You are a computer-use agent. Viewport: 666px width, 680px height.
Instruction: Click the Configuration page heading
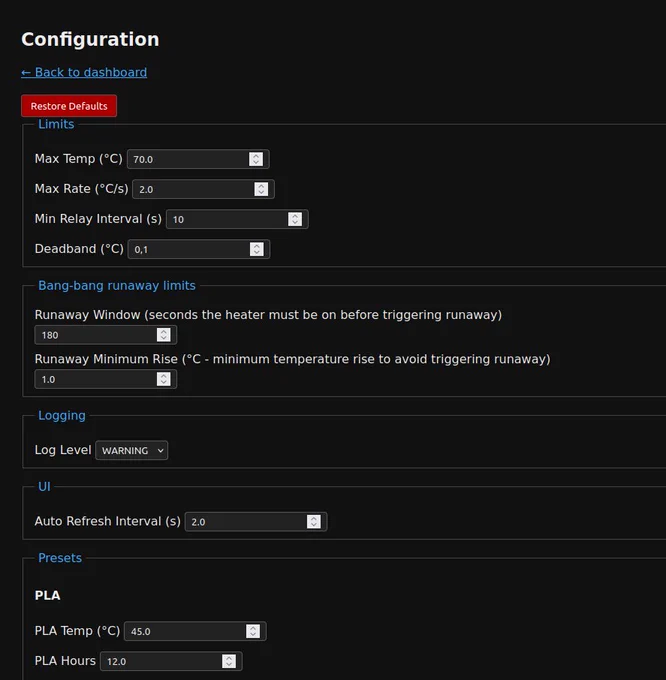point(90,39)
